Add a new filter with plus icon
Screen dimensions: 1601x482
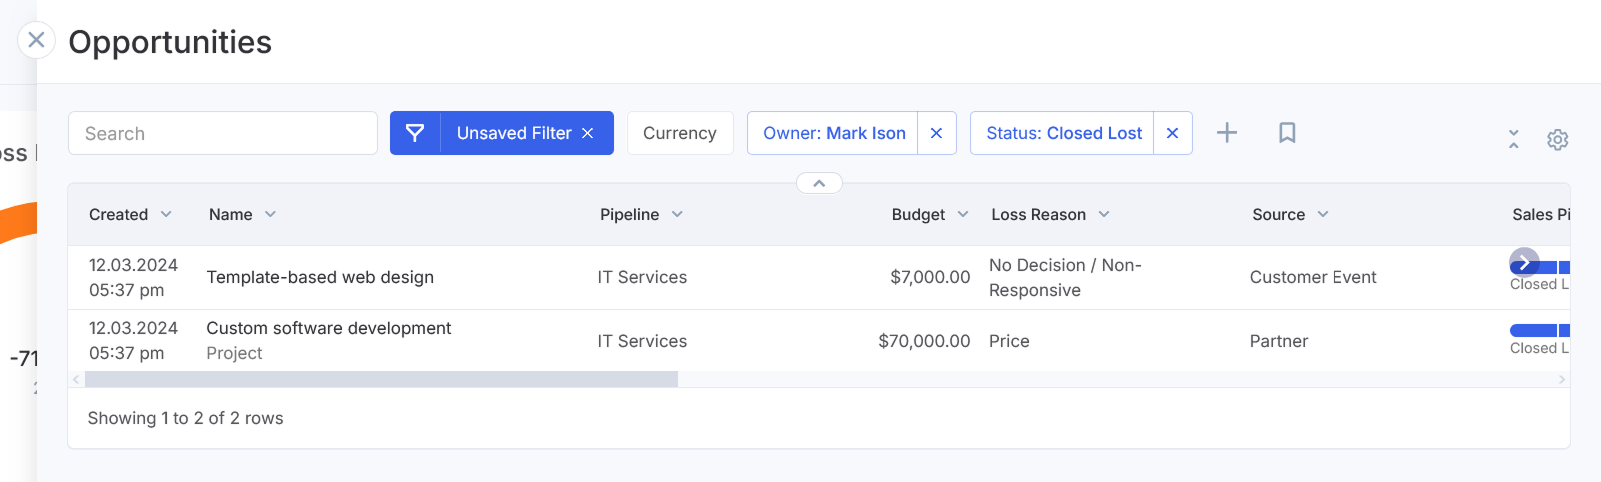1227,133
